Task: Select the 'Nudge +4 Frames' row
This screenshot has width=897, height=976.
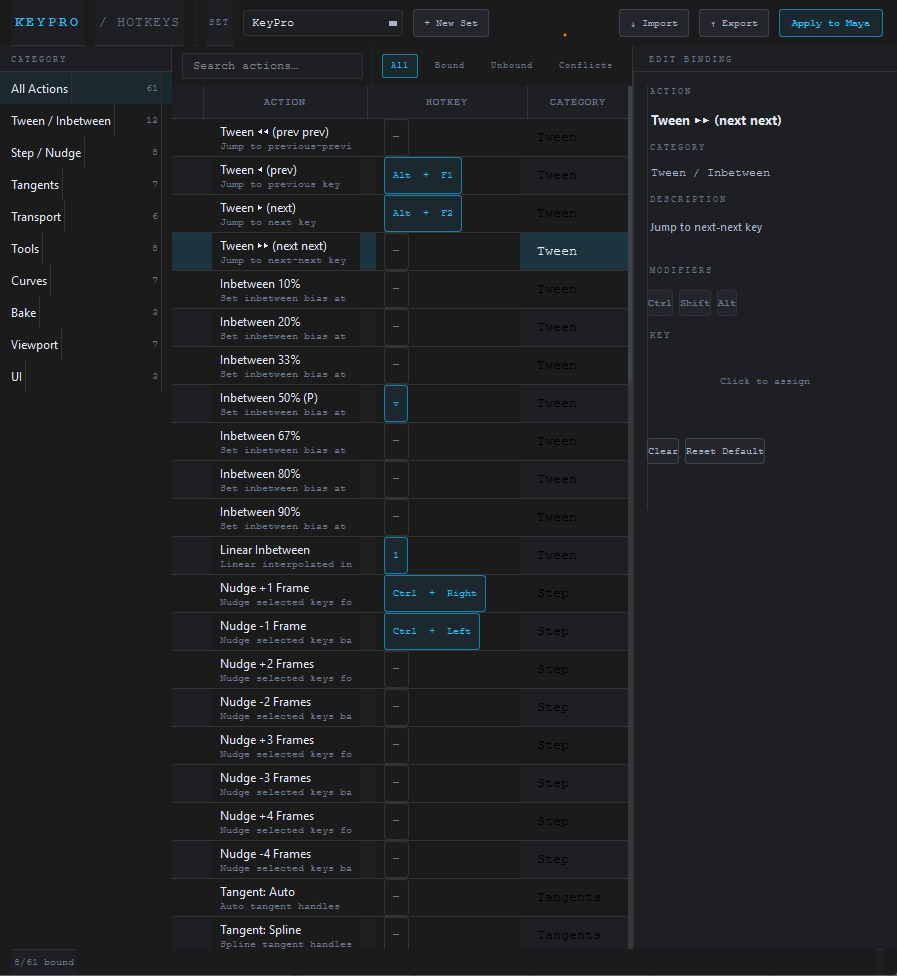Action: (400, 821)
